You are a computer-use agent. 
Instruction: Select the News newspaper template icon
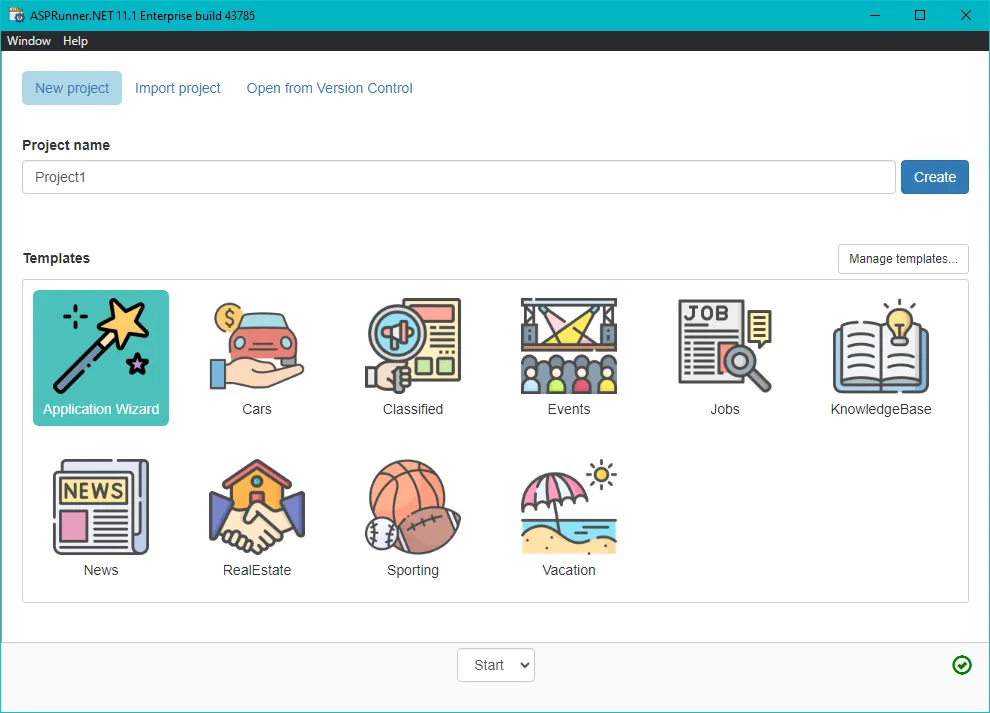click(101, 507)
